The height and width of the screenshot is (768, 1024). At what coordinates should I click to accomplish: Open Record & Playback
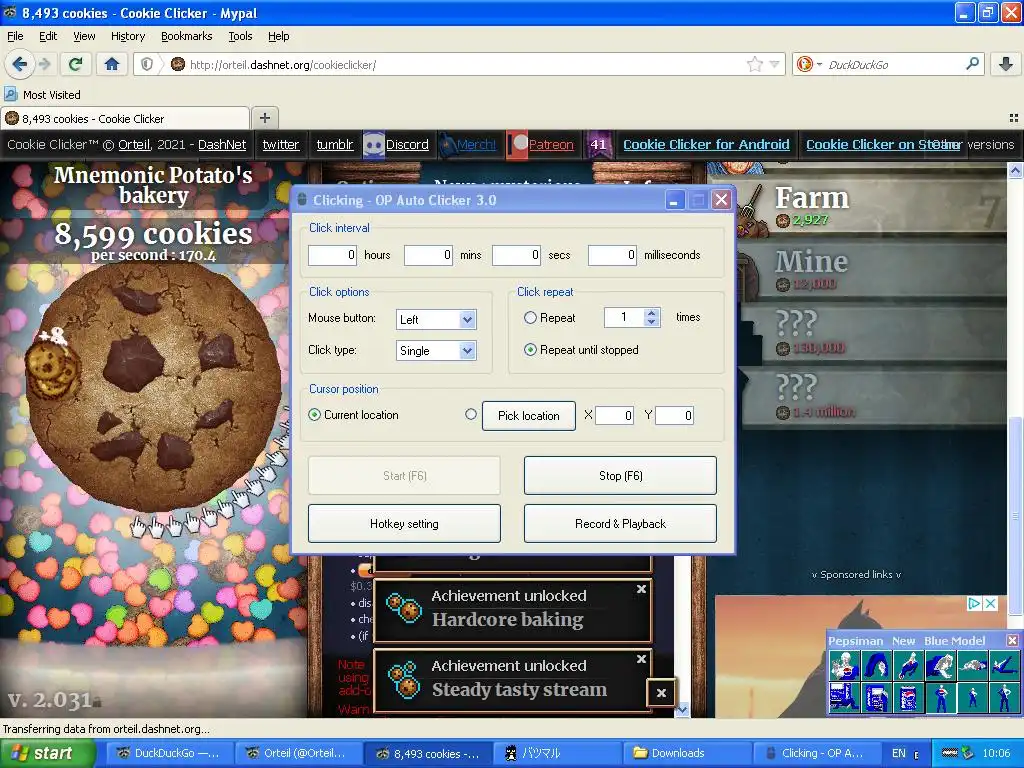tap(620, 523)
